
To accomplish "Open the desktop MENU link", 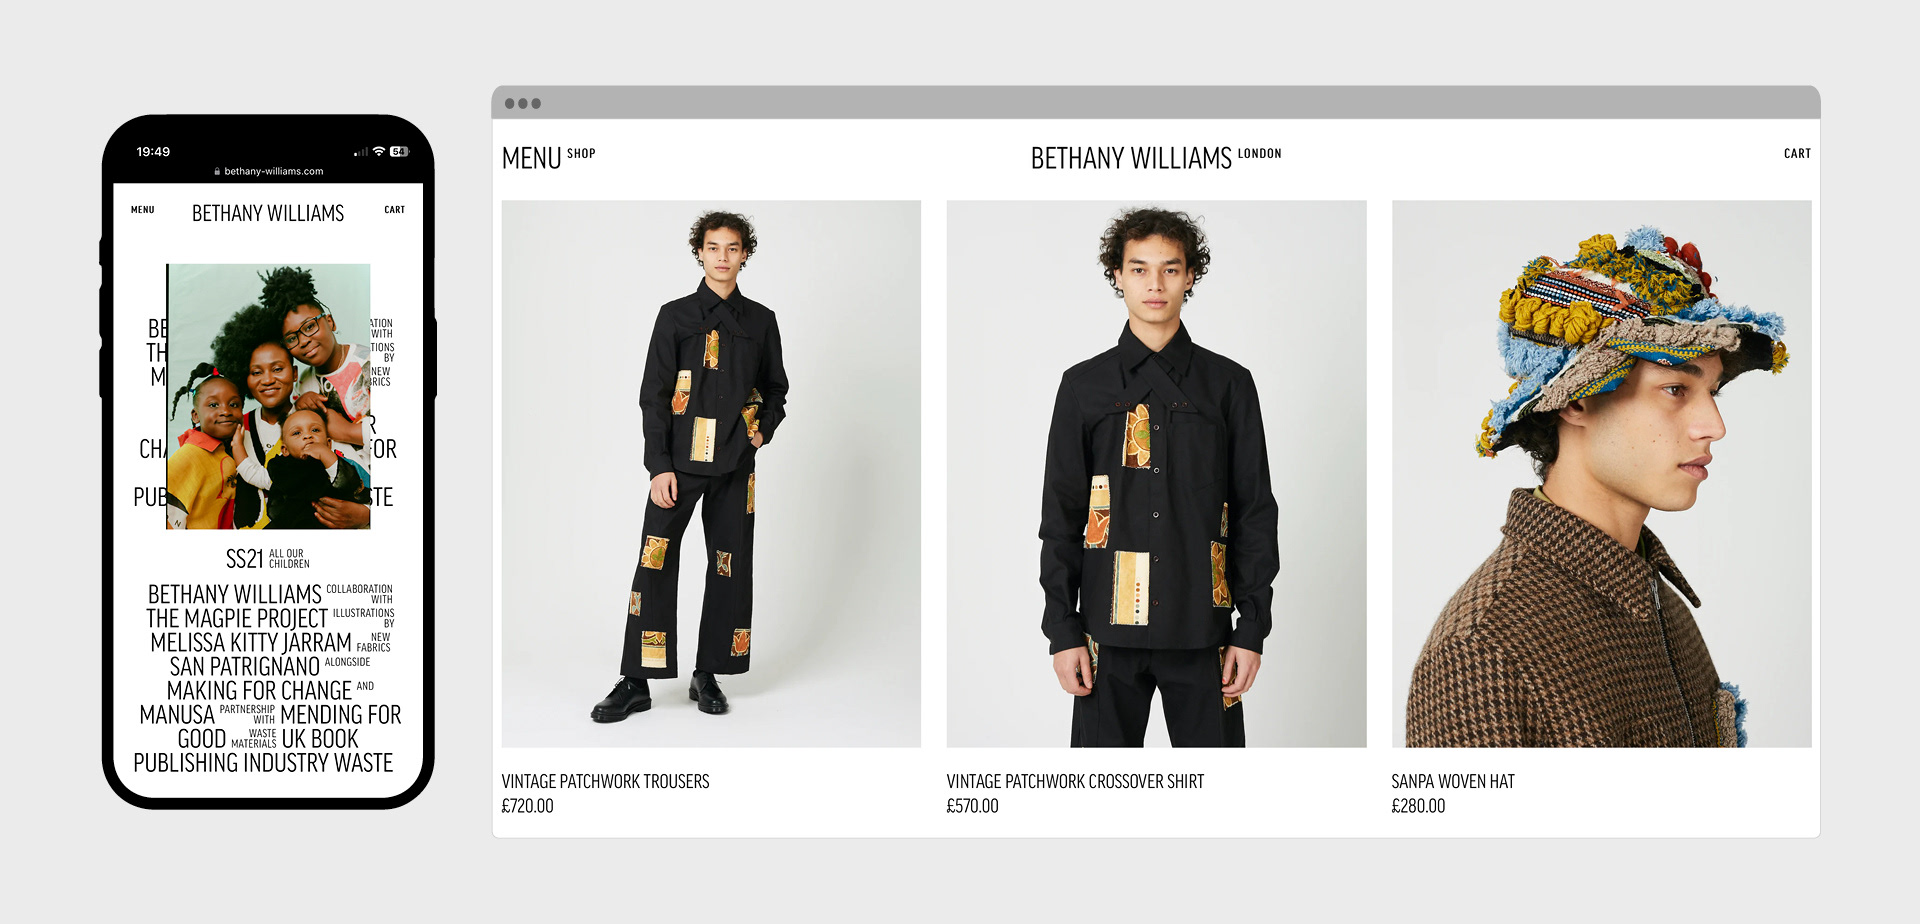I will click(x=531, y=158).
